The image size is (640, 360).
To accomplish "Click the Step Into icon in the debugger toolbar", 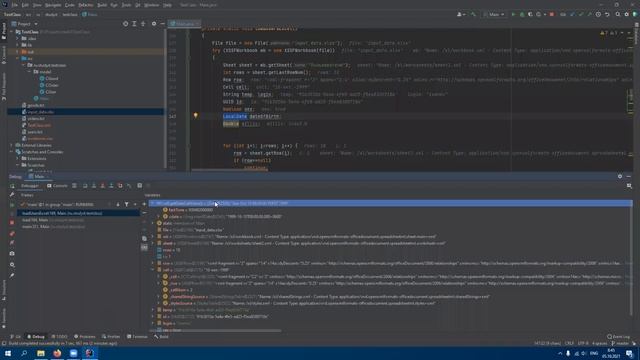I will tap(94, 186).
